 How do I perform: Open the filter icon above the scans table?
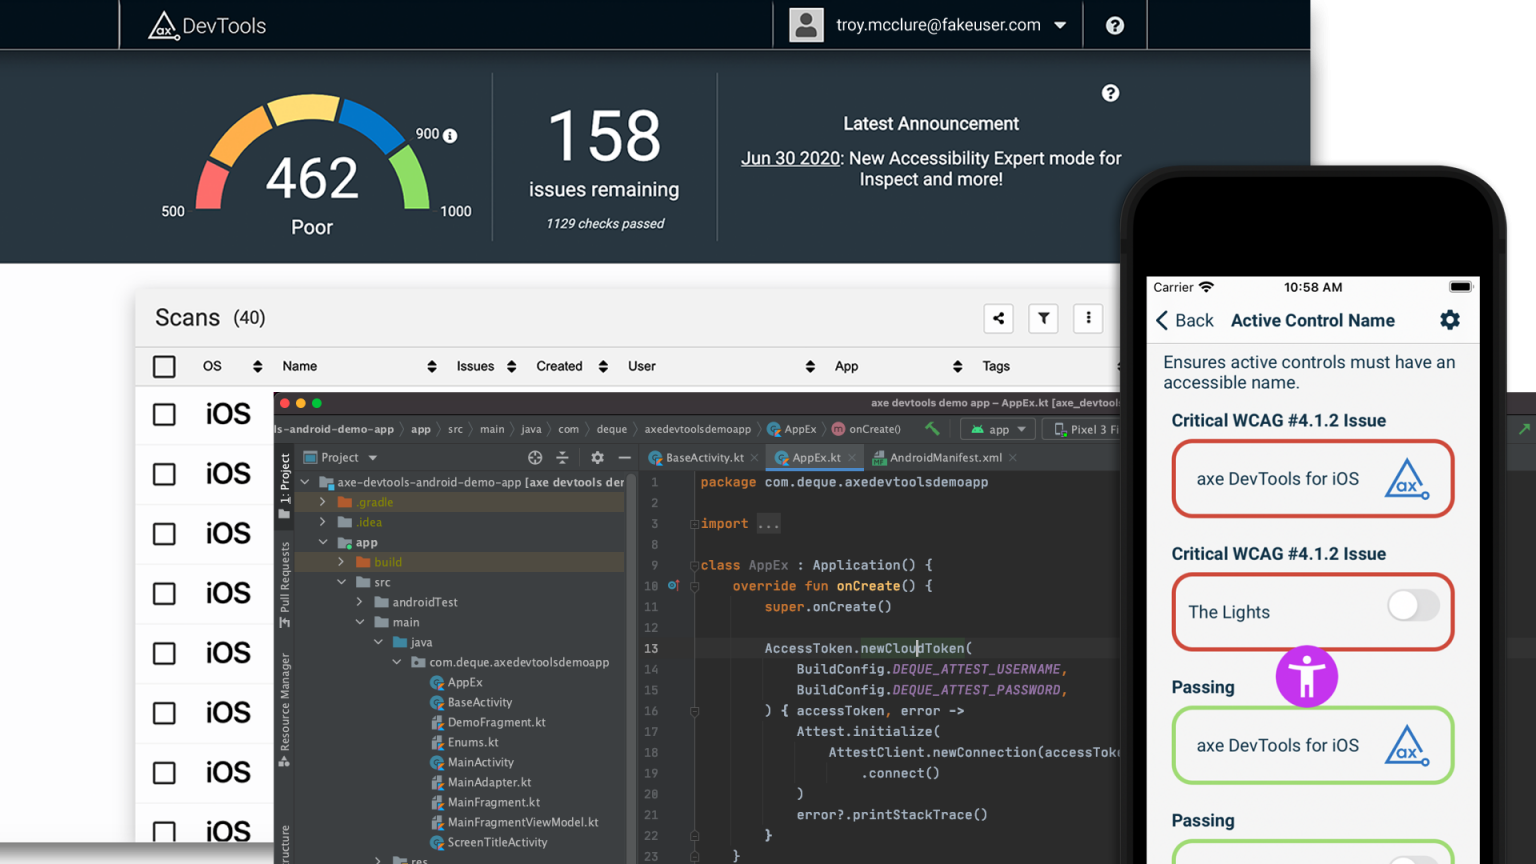1043,318
